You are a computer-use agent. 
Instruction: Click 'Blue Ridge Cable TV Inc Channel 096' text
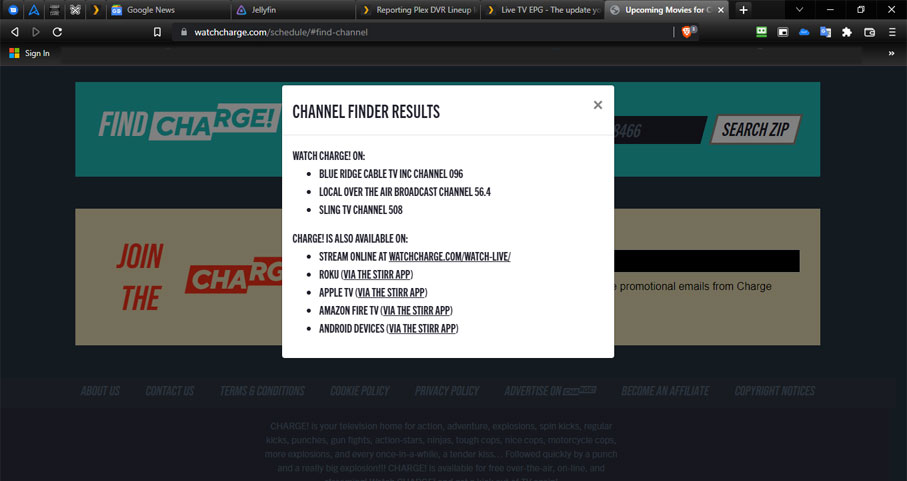[x=391, y=174]
